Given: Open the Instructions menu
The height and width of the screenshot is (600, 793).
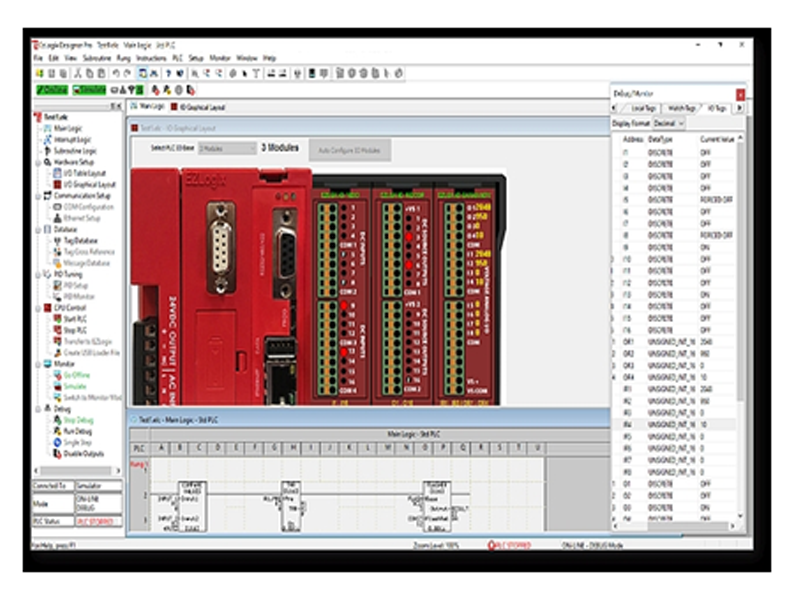Looking at the screenshot, I should [x=151, y=58].
